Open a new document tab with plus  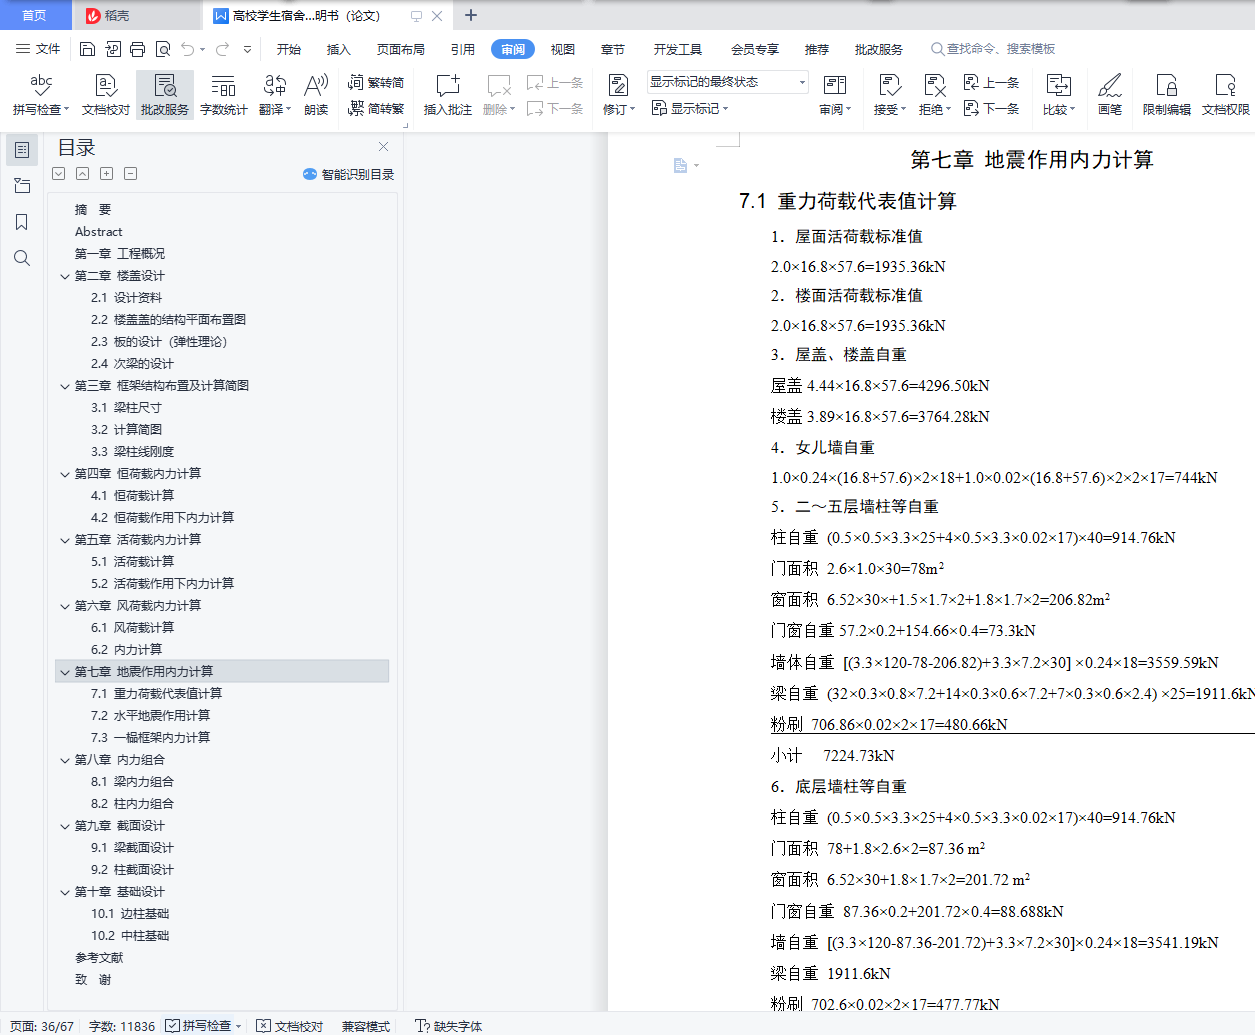pyautogui.click(x=471, y=15)
